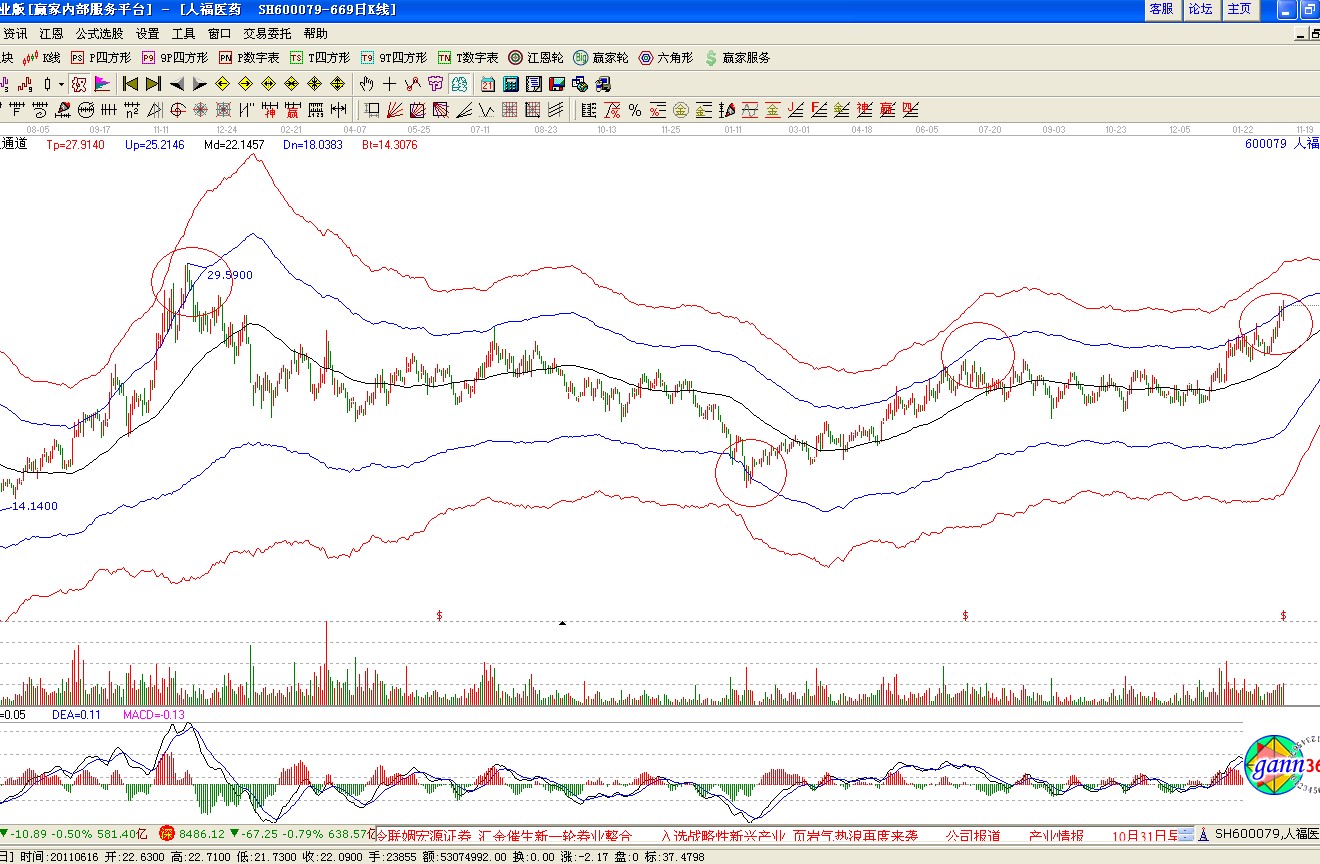Open the calculator icon in toolbar
This screenshot has width=1320, height=864.
coord(511,84)
